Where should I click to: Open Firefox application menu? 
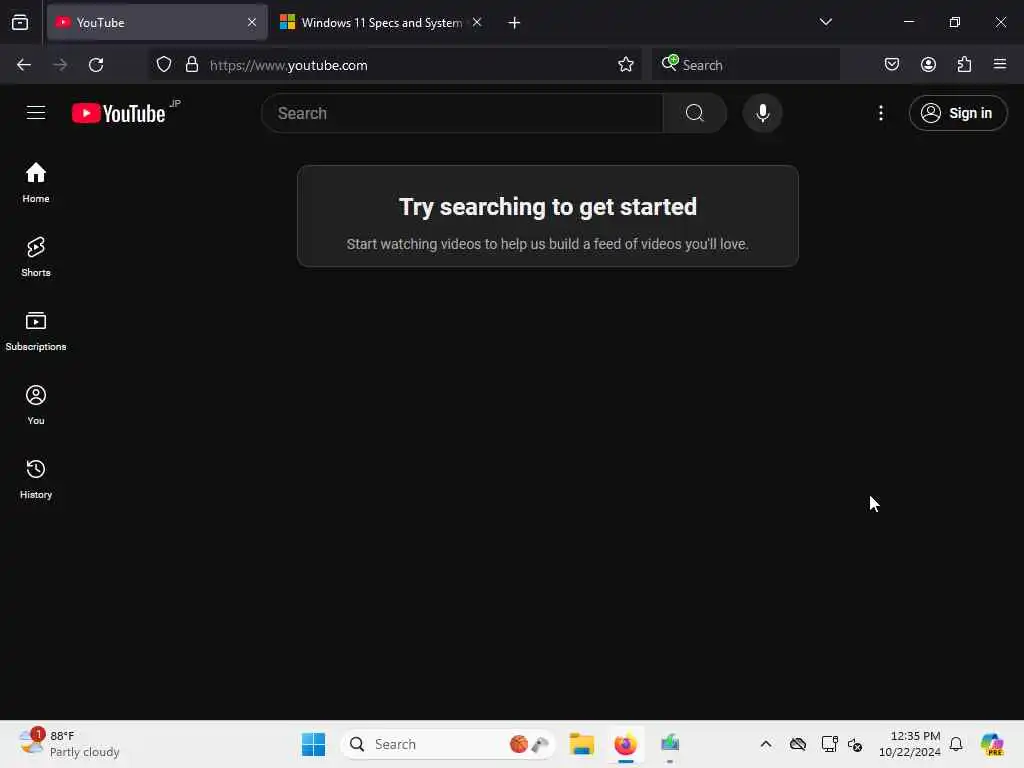tap(1000, 64)
